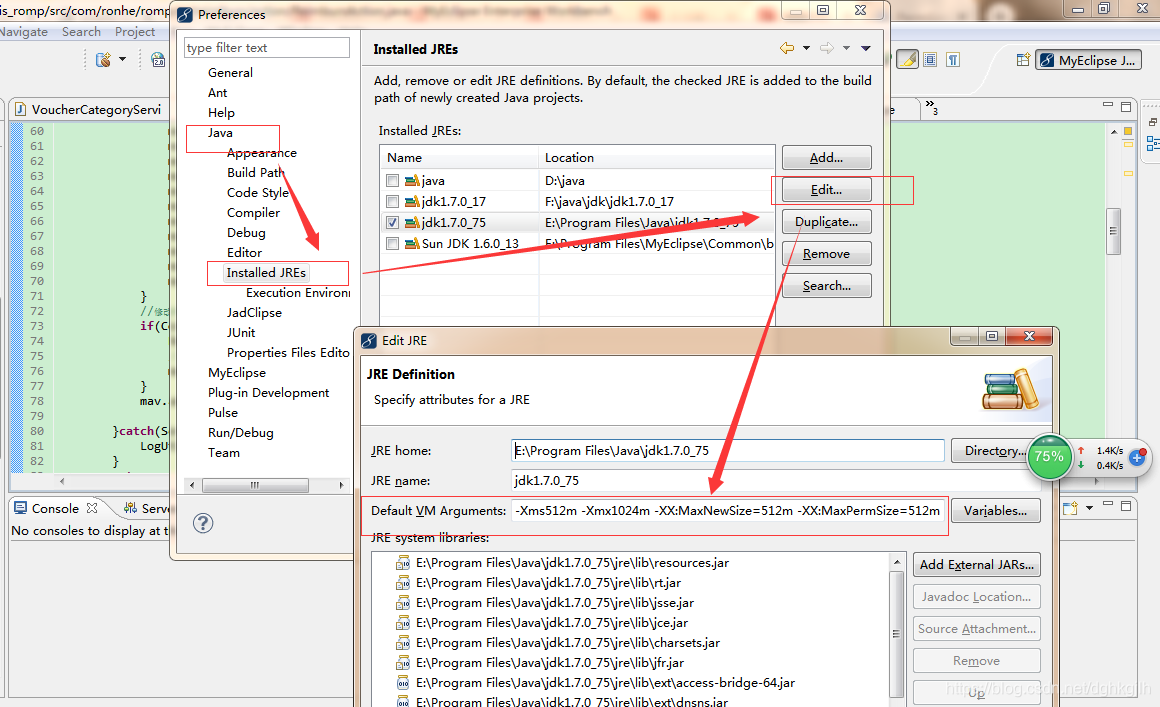Open the Search menu
The width and height of the screenshot is (1160, 707).
coord(81,32)
